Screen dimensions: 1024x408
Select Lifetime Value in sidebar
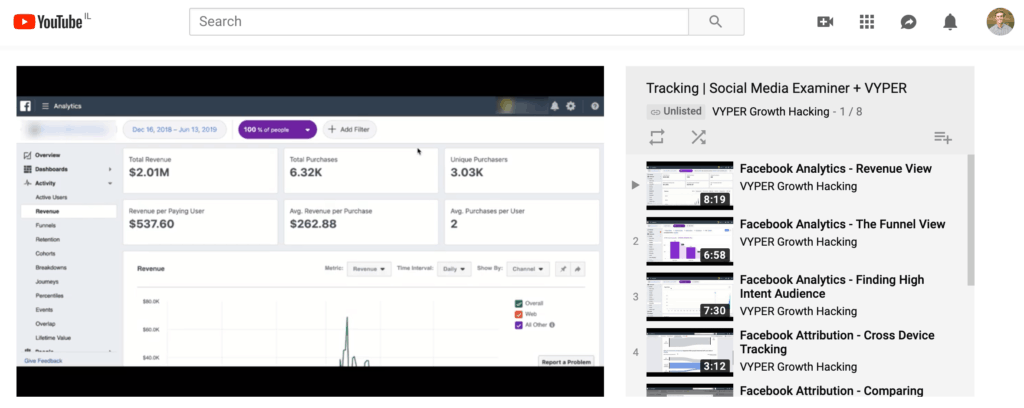point(53,338)
